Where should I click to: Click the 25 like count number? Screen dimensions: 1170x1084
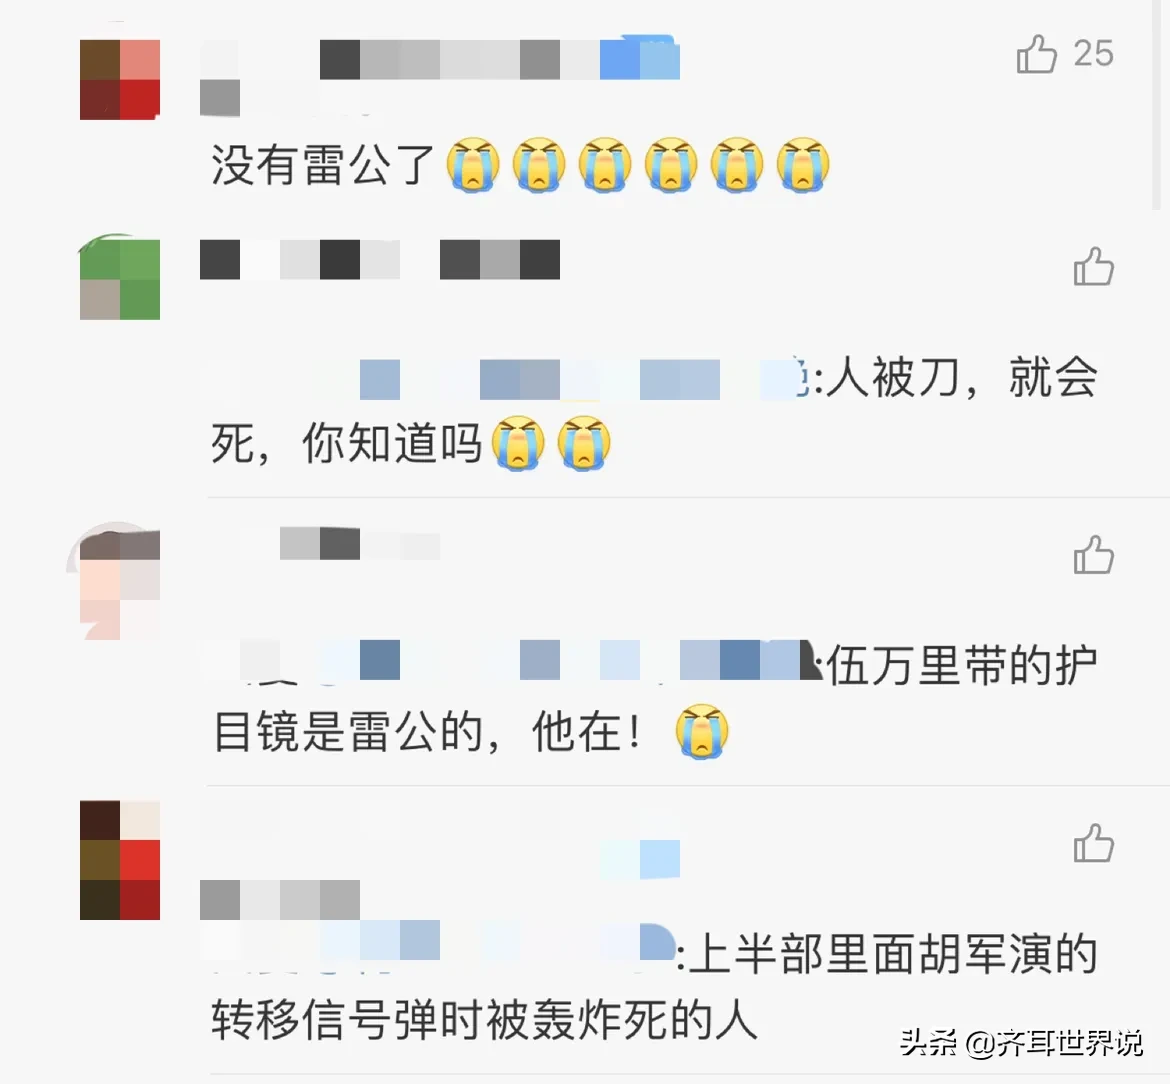pos(1093,54)
